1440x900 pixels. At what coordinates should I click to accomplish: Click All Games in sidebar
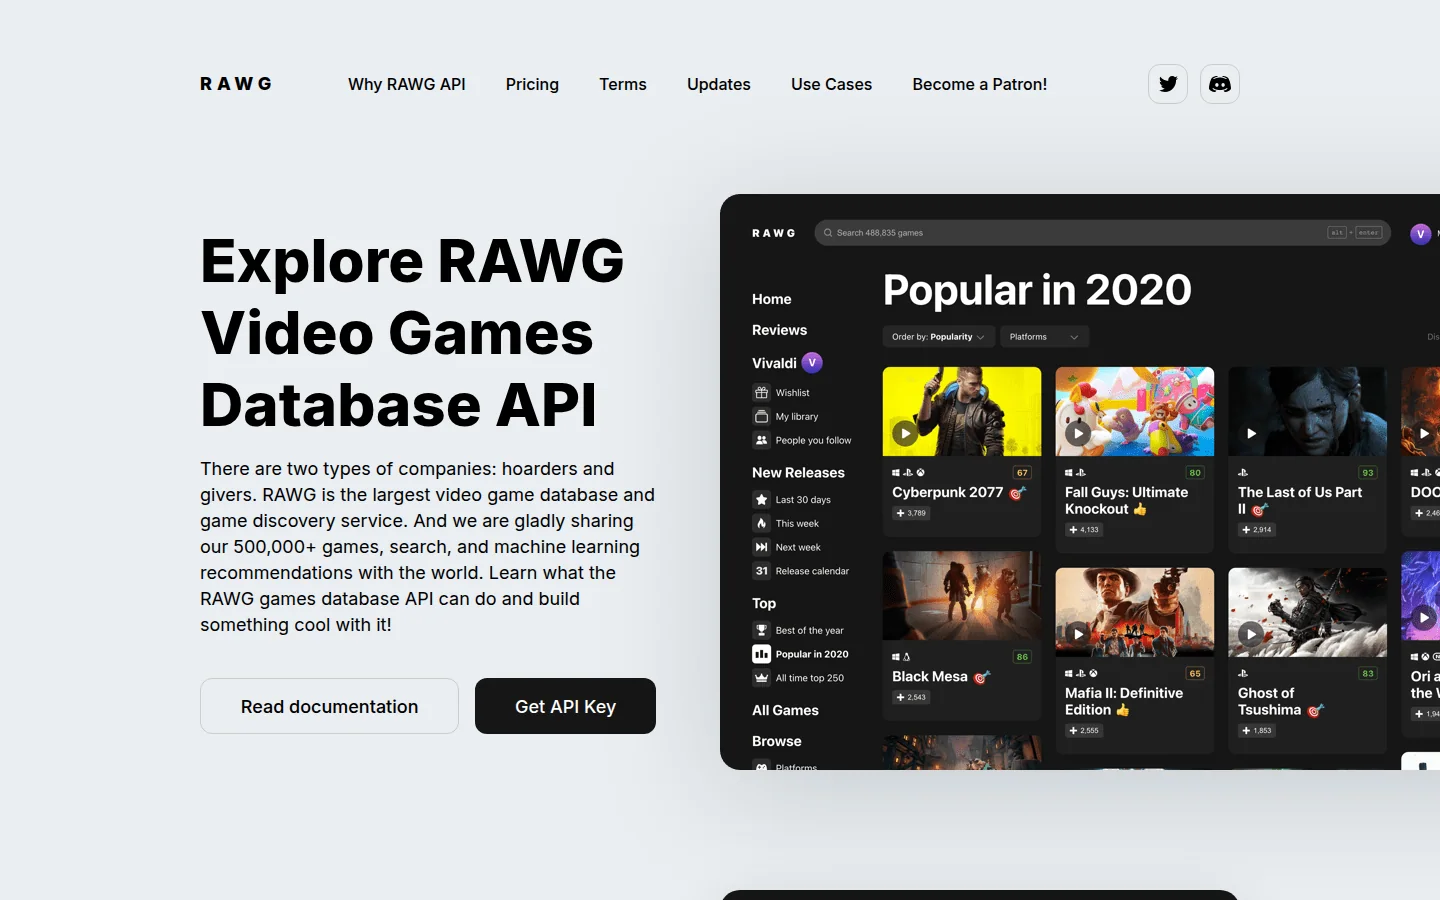785,710
